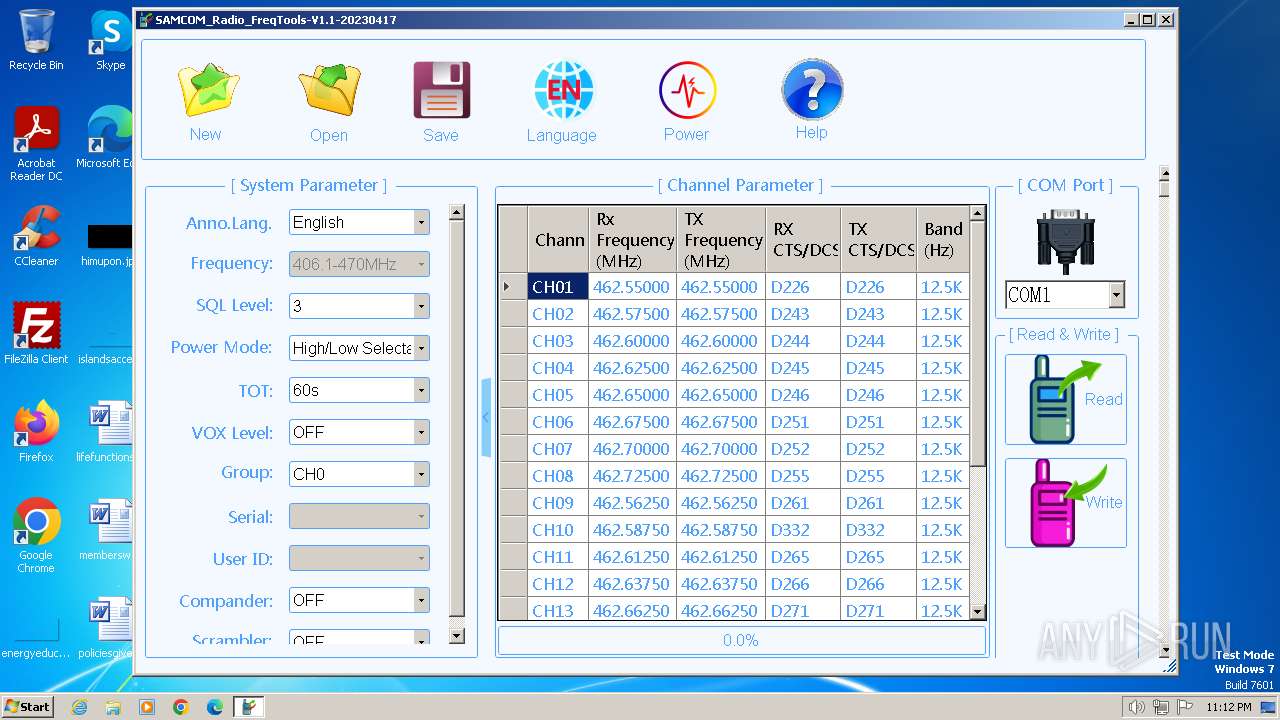Write data to radio with the Write button
1280x720 pixels.
[1066, 503]
